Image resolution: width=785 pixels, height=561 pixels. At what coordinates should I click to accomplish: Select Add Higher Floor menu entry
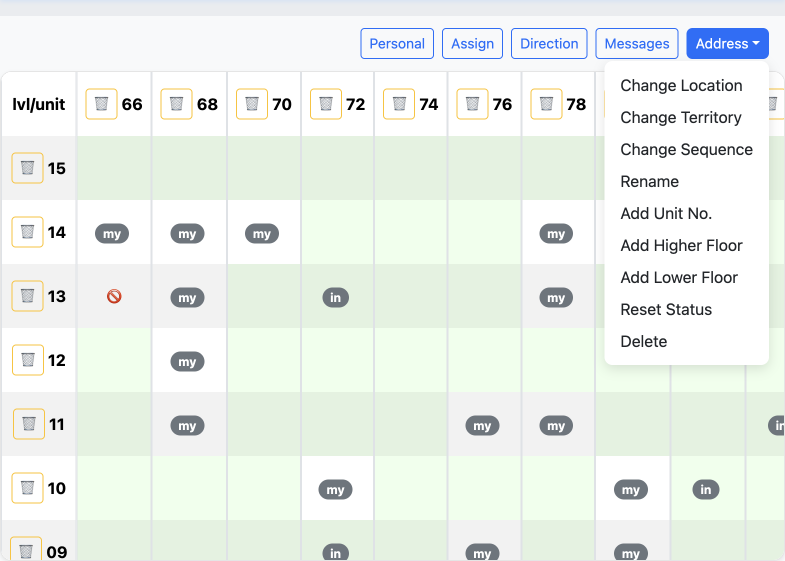pyautogui.click(x=681, y=246)
